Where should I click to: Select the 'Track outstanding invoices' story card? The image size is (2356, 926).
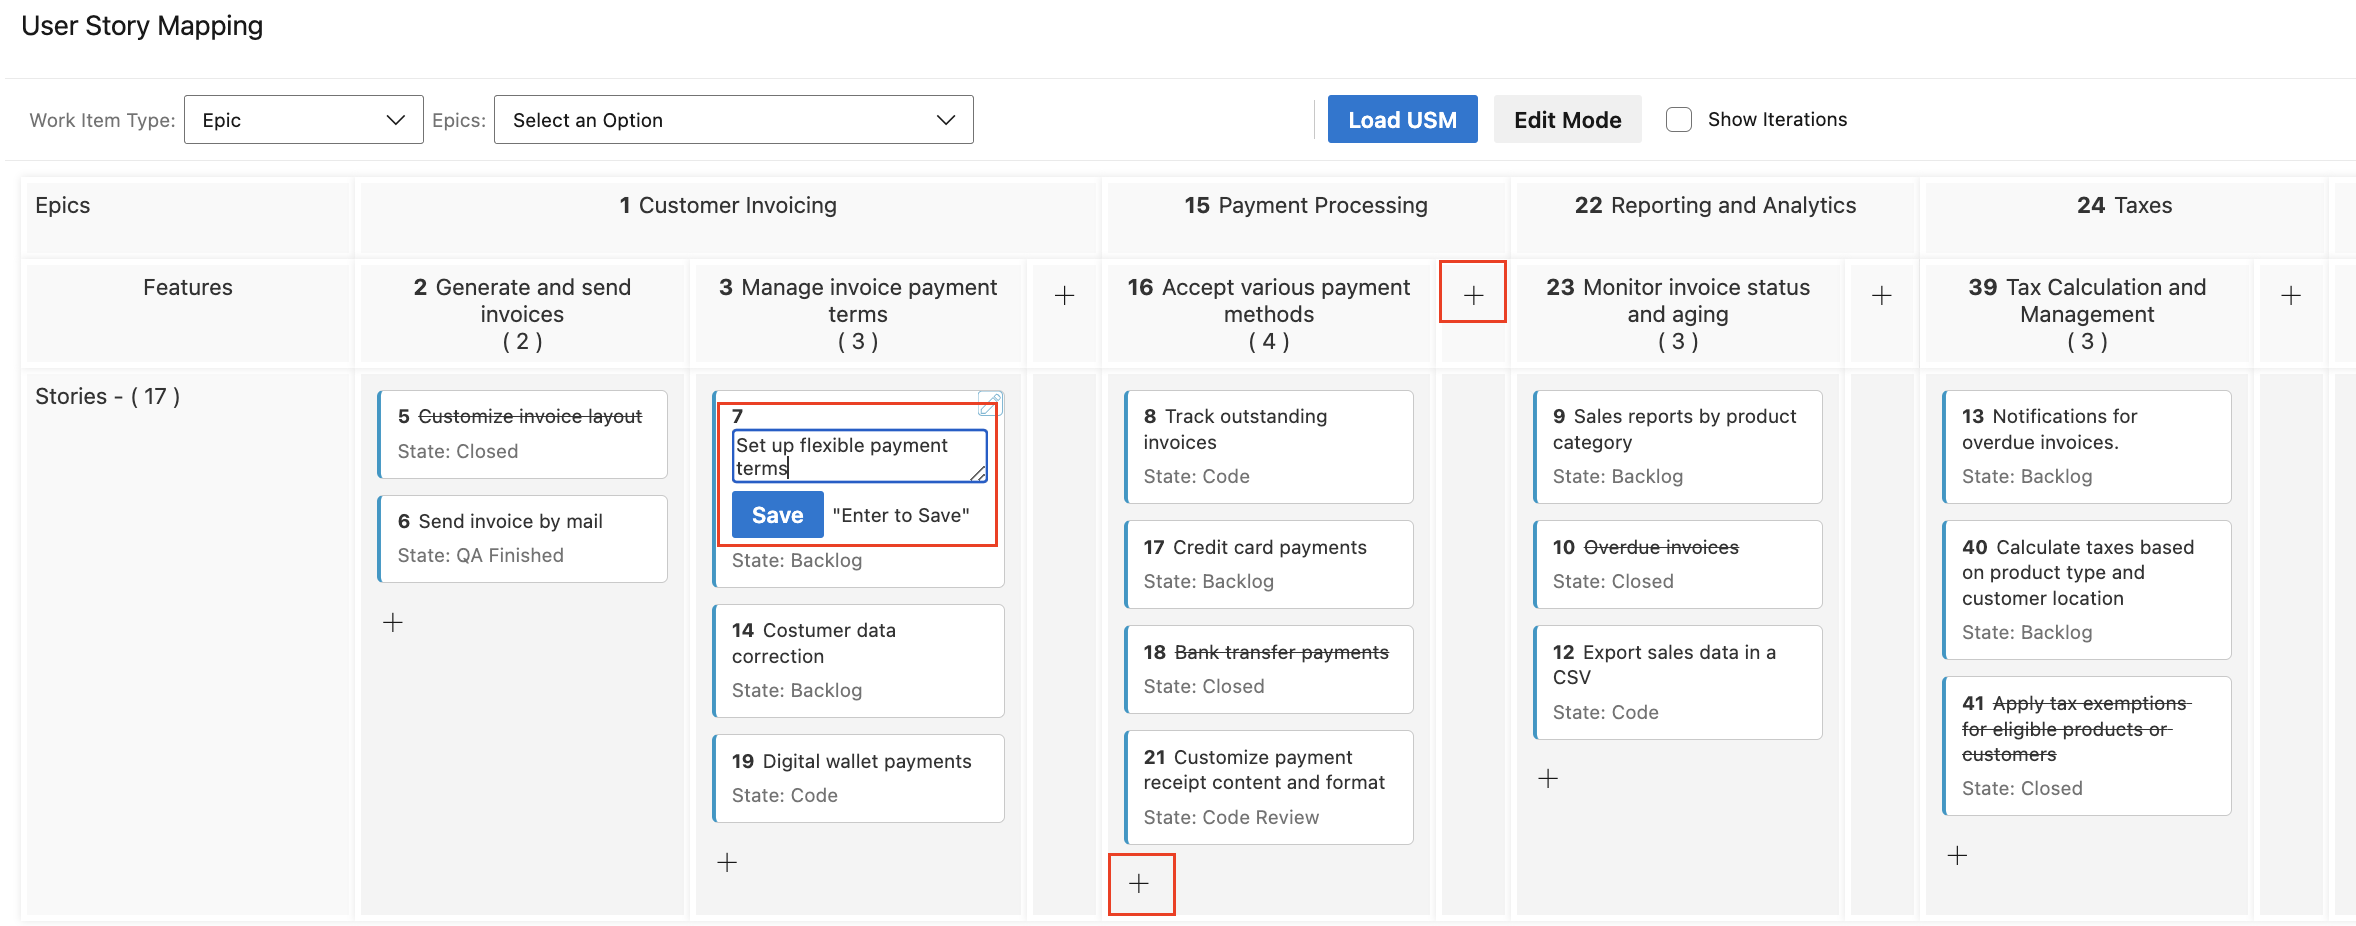tap(1267, 445)
